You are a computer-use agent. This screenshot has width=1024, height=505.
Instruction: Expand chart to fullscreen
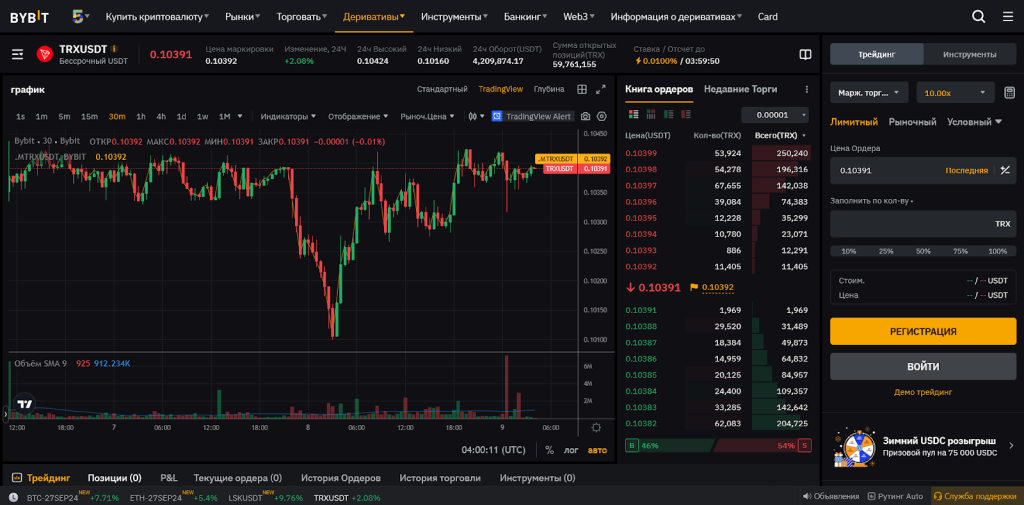(x=600, y=89)
